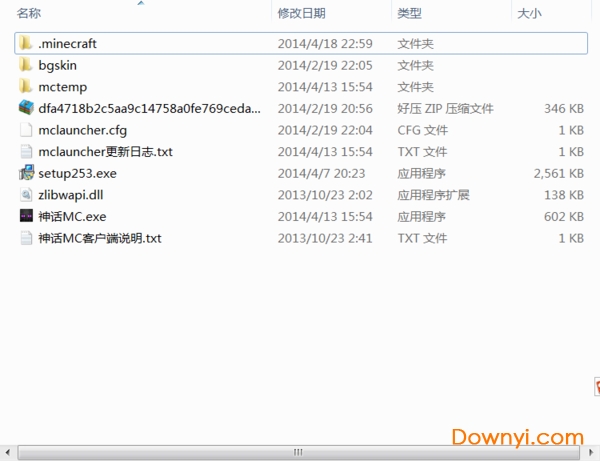Click the 大小 column header
This screenshot has width=600, height=461.
(528, 13)
